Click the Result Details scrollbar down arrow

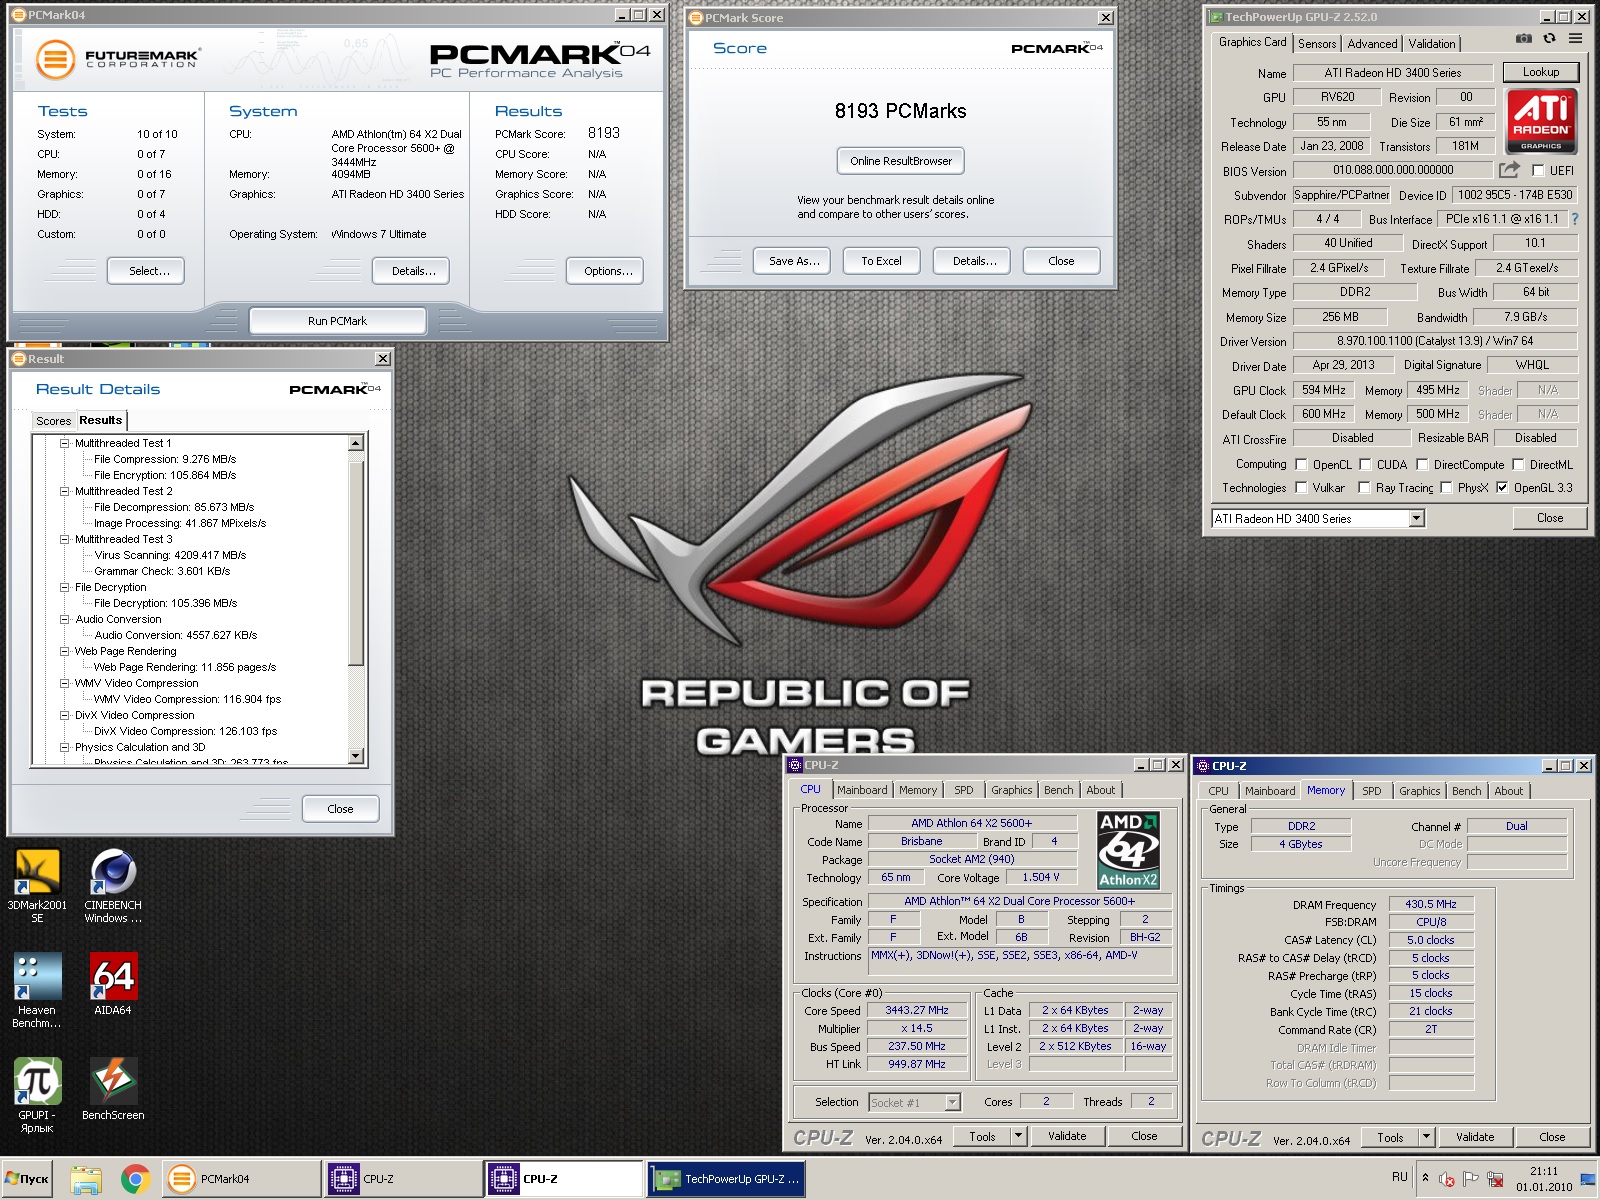click(x=356, y=756)
